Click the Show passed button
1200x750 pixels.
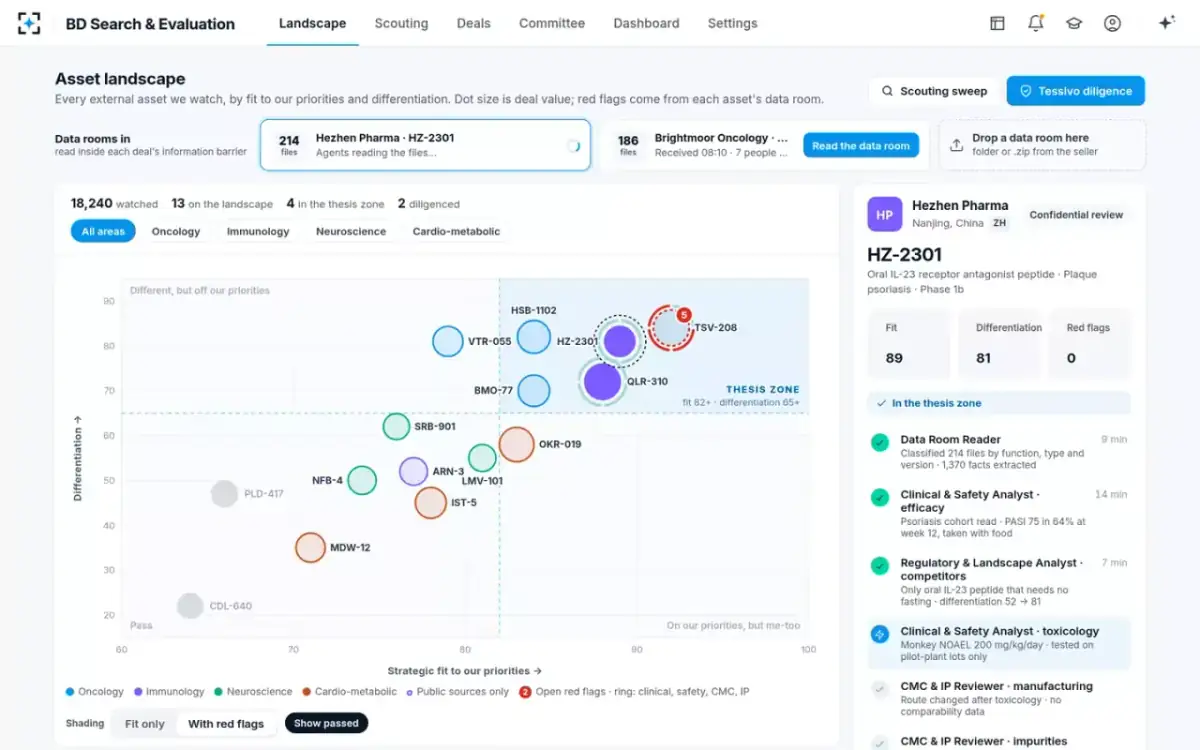tap(326, 723)
